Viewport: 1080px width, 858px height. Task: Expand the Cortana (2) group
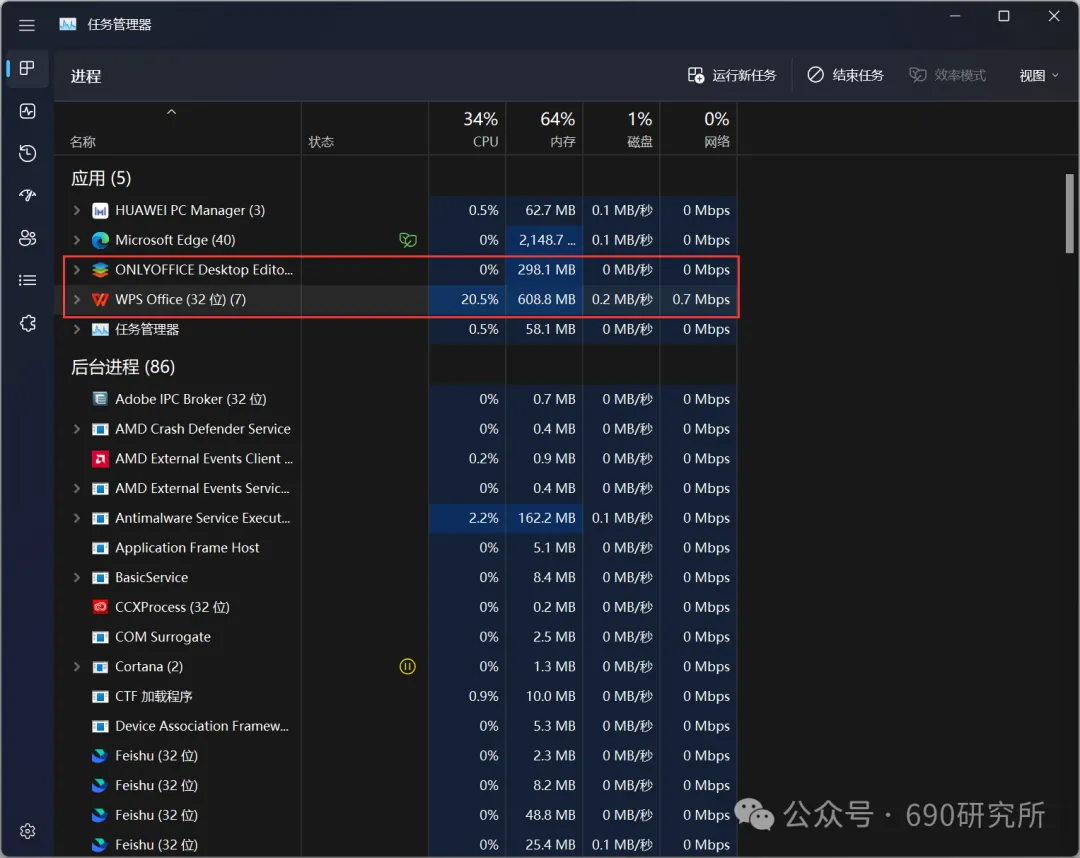(76, 667)
